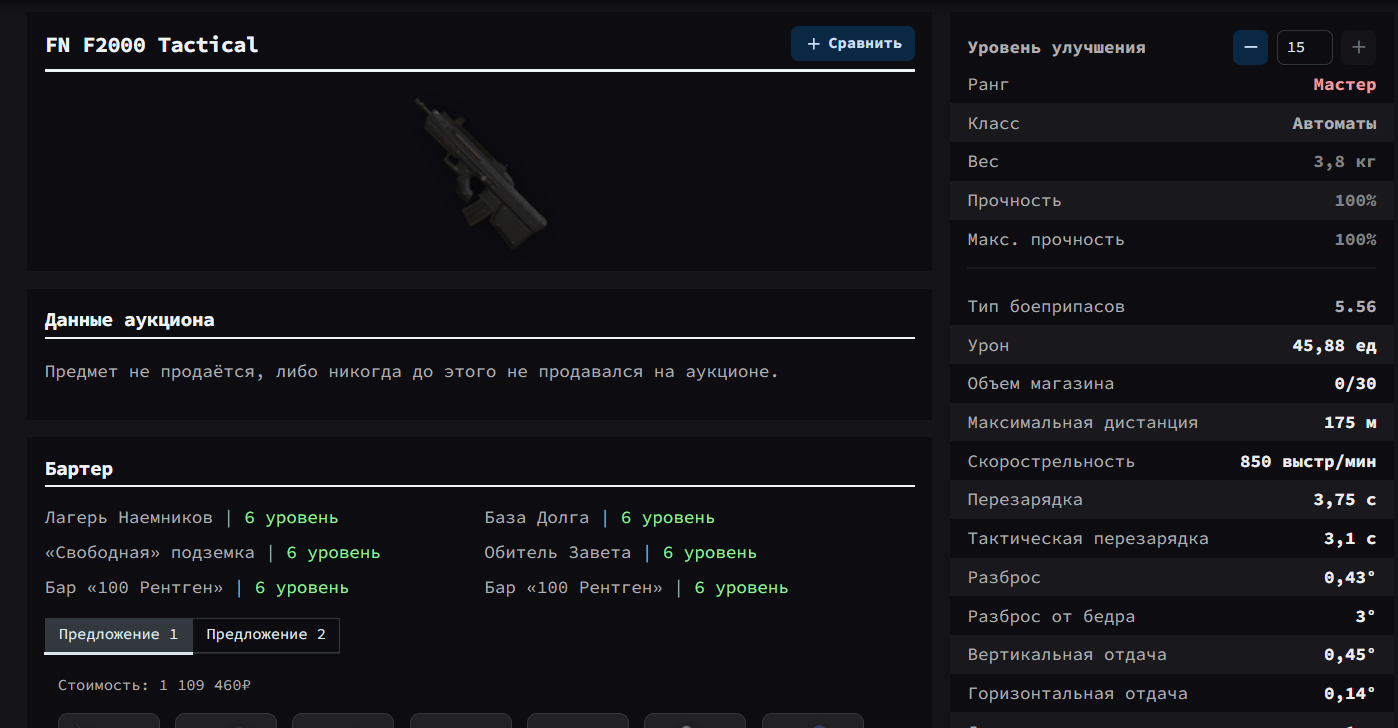Image resolution: width=1398 pixels, height=728 pixels.
Task: Click the auction no-sales message text
Action: (411, 372)
